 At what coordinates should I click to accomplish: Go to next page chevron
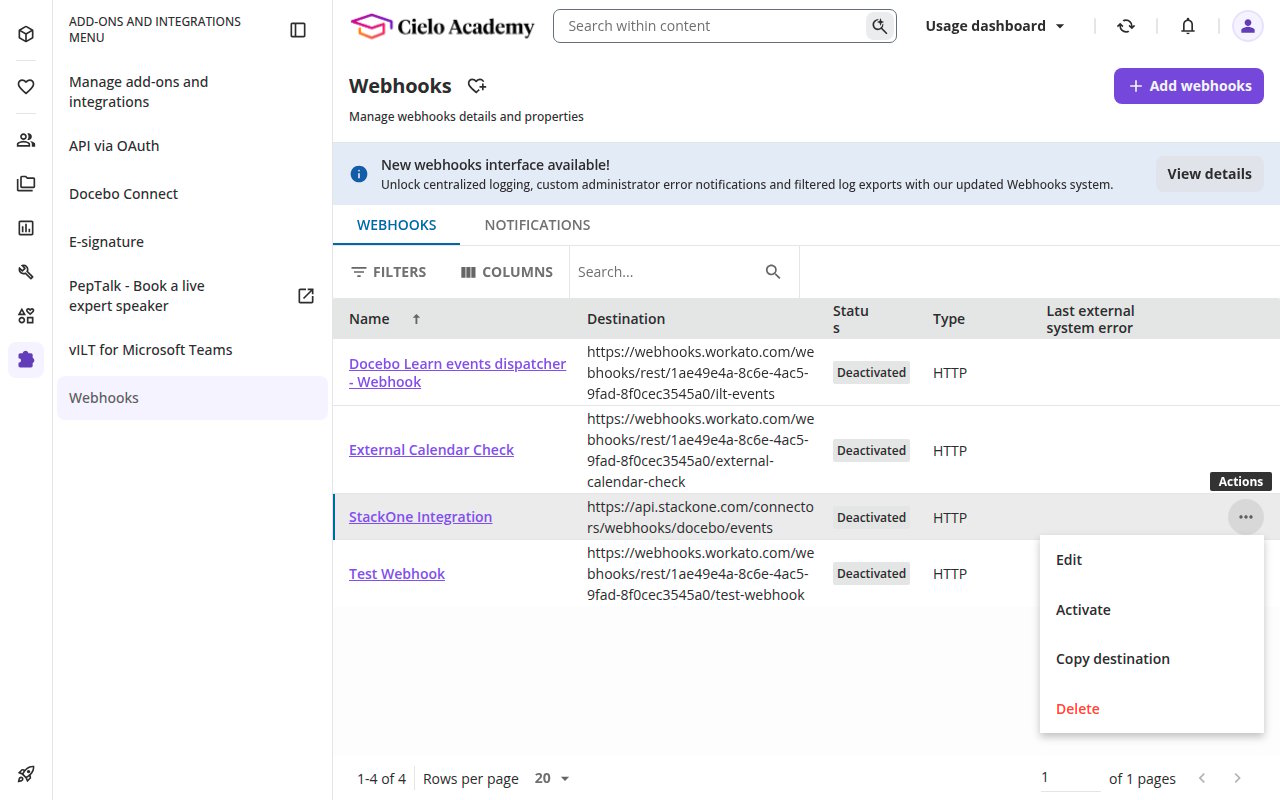click(x=1237, y=778)
